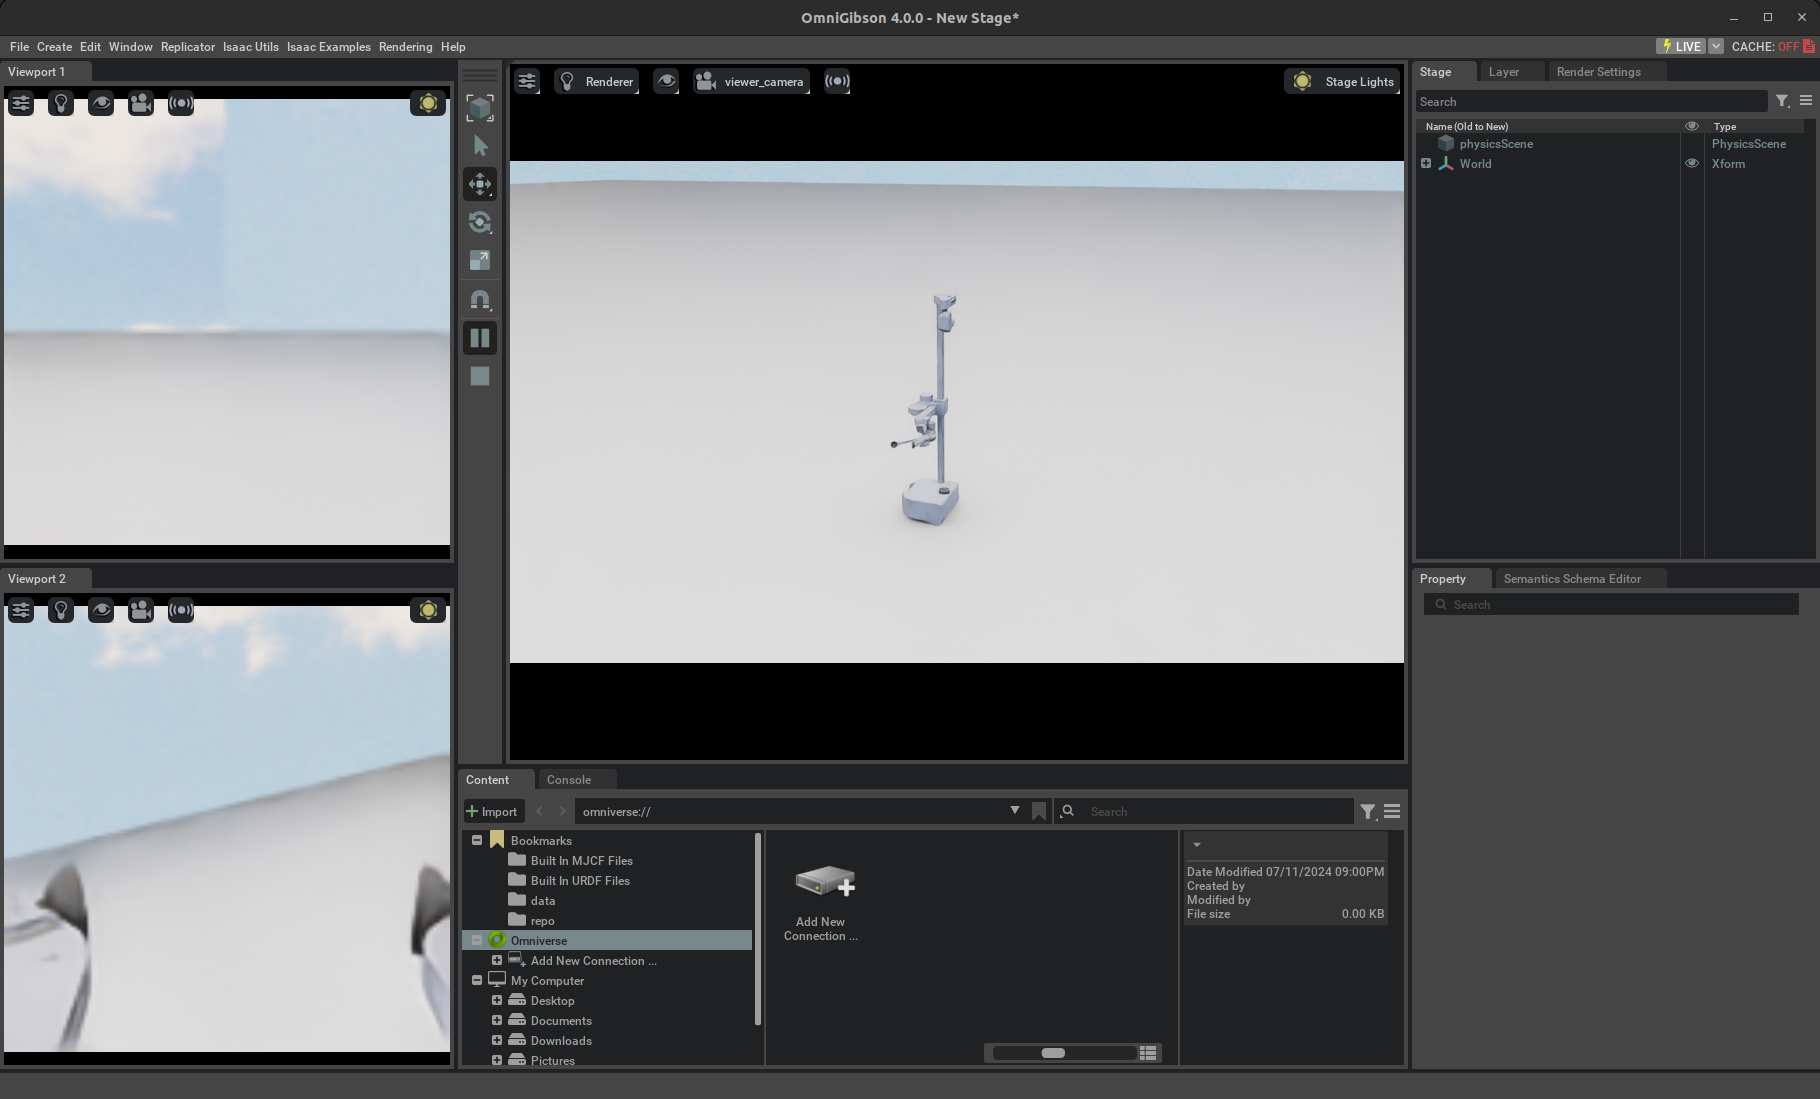Viewport: 1820px width, 1099px height.
Task: Open the Stage Lights button
Action: tap(1344, 82)
